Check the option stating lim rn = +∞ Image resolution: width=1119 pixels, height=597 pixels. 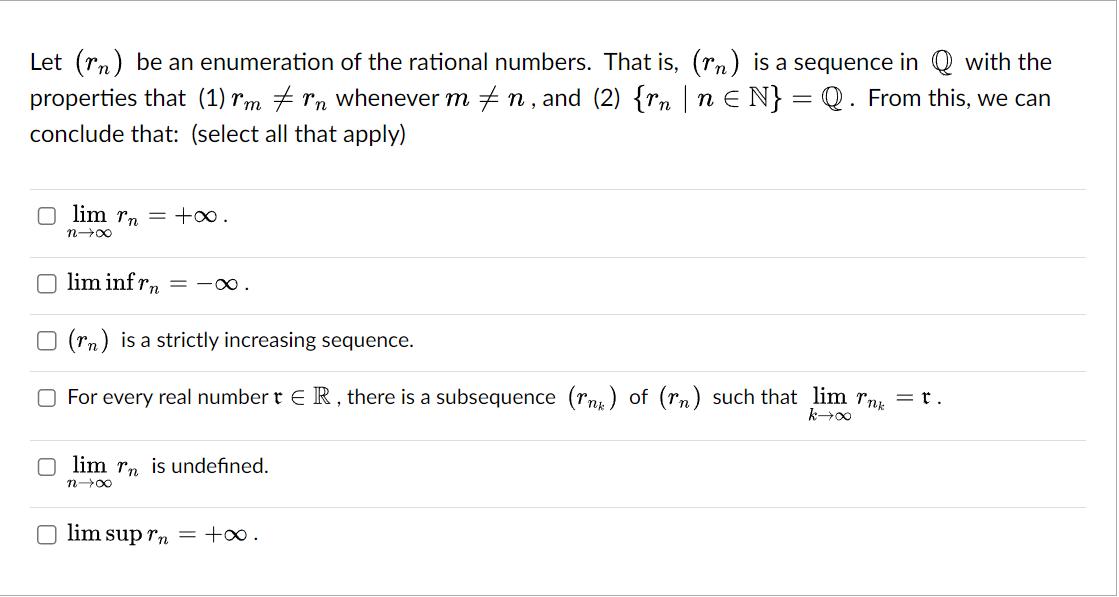click(x=46, y=214)
